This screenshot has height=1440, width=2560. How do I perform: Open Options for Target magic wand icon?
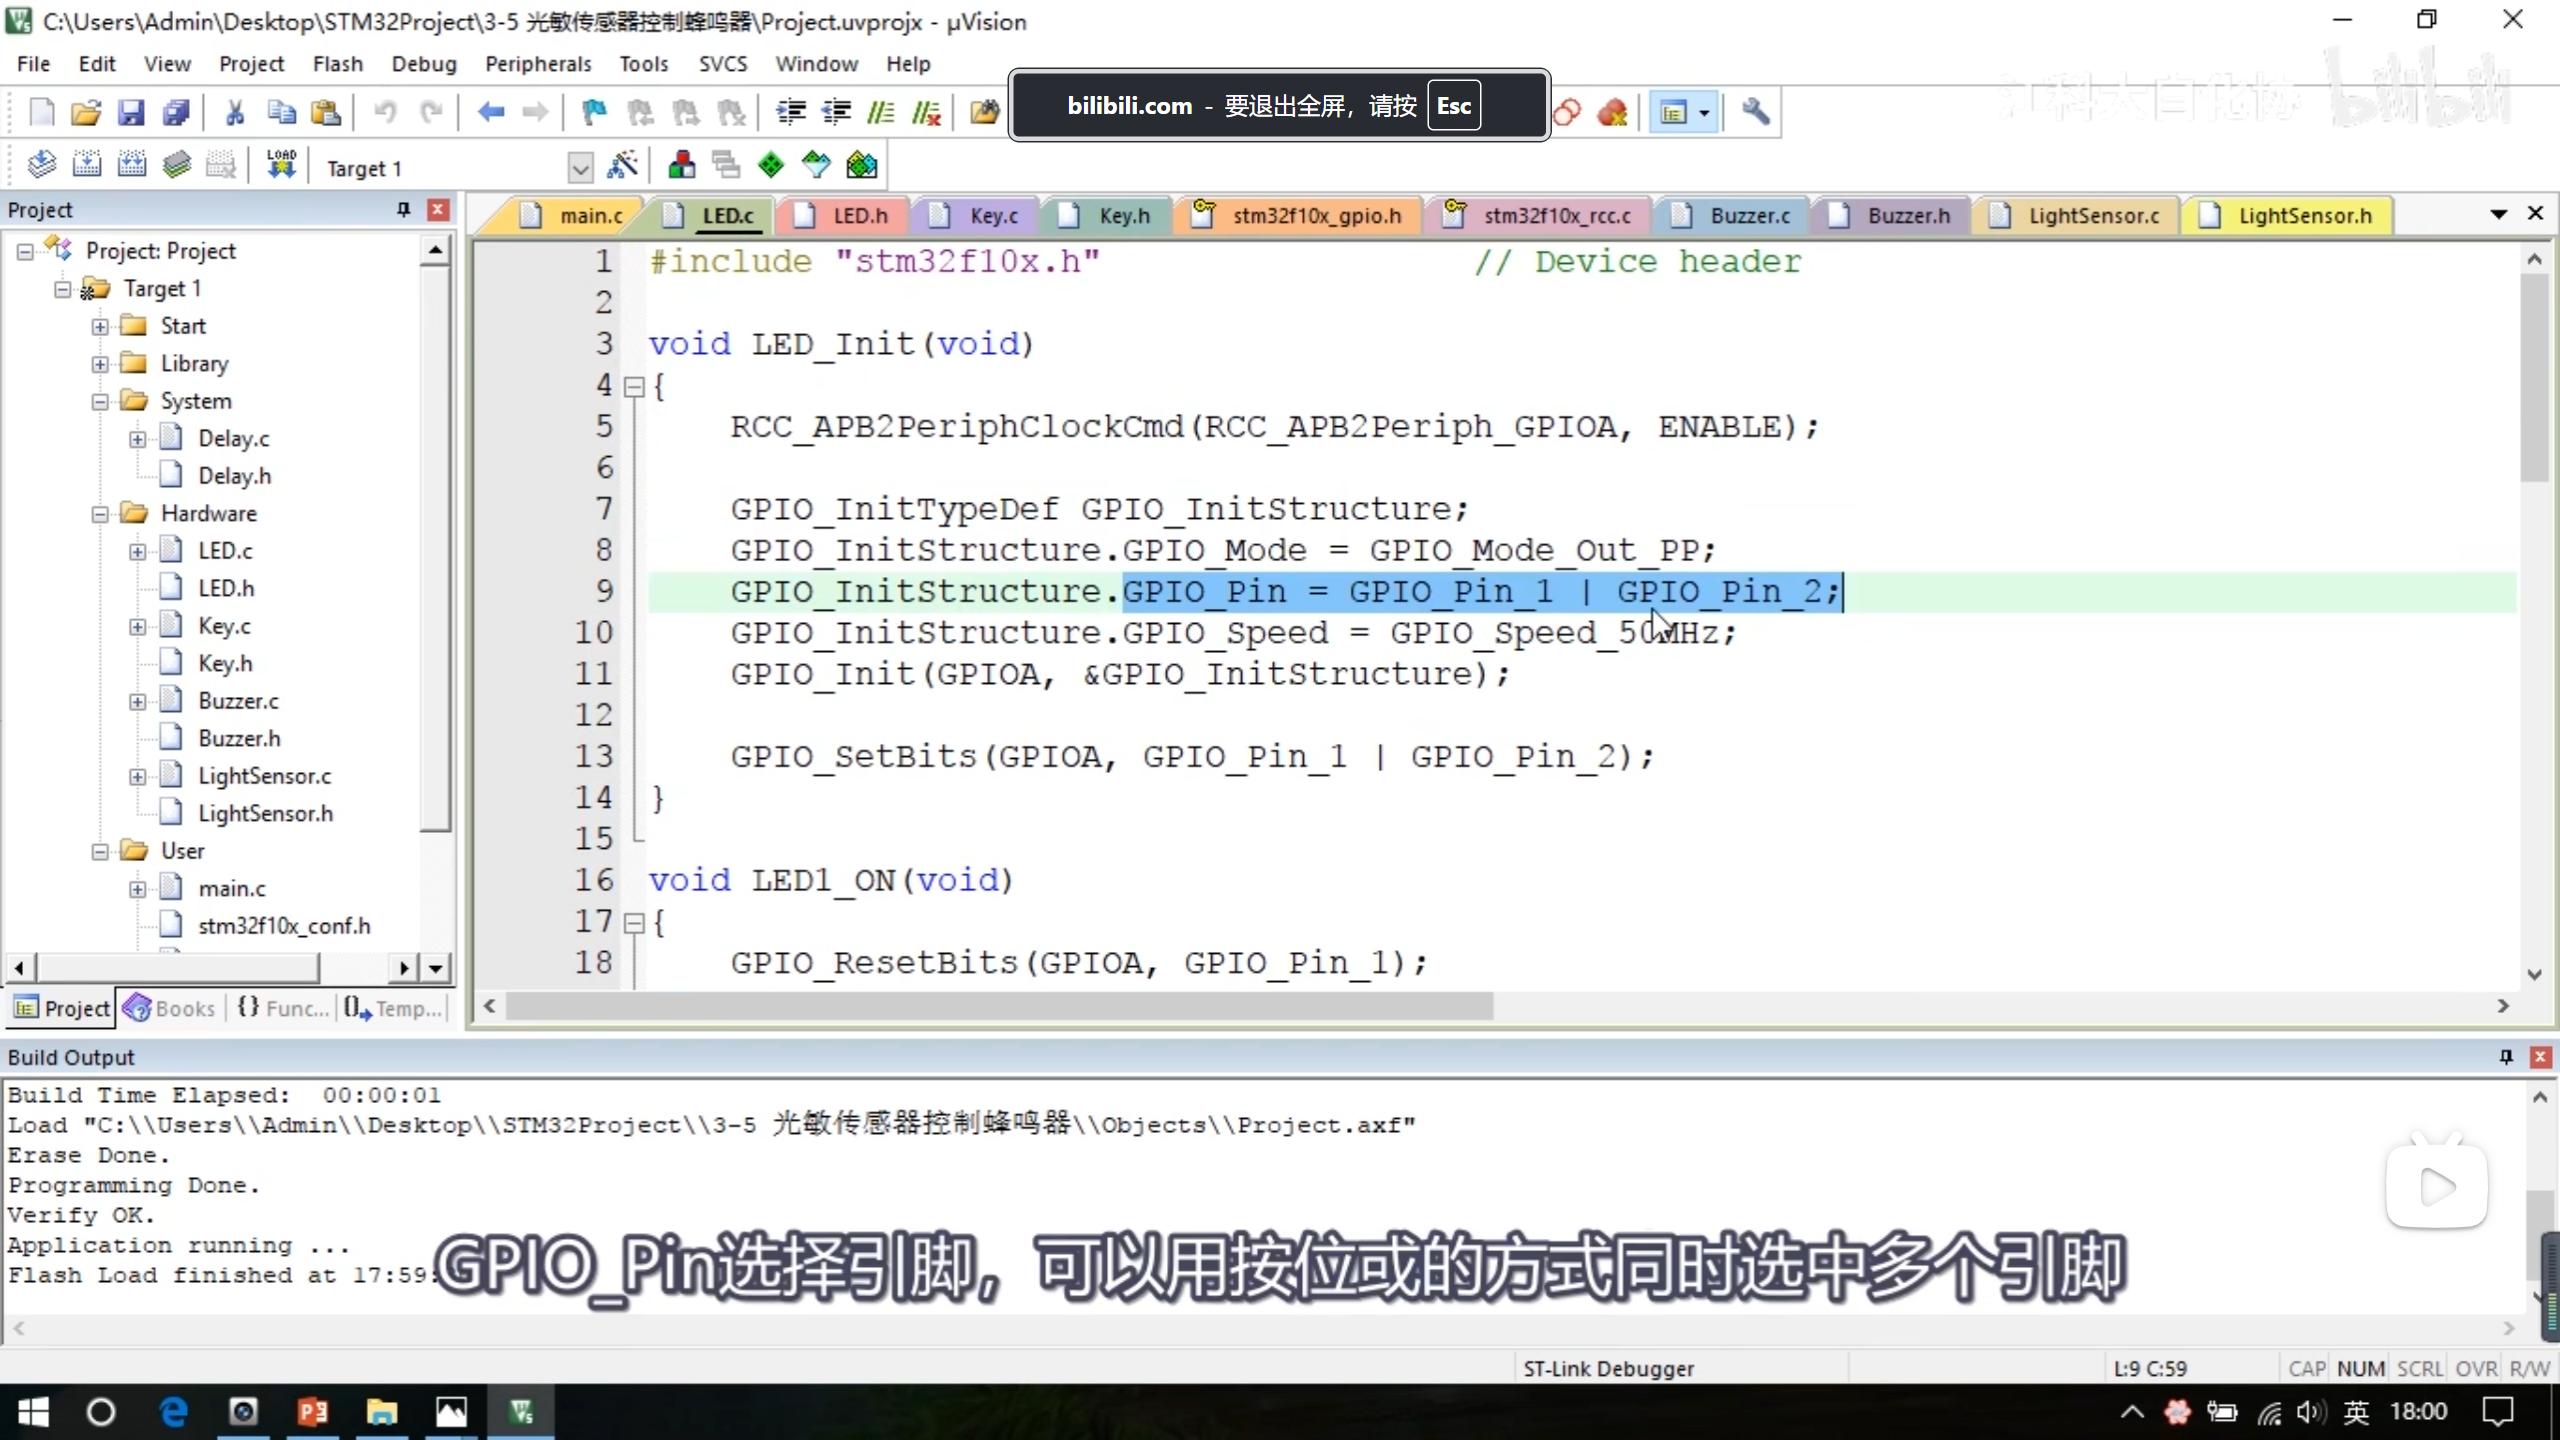[623, 165]
